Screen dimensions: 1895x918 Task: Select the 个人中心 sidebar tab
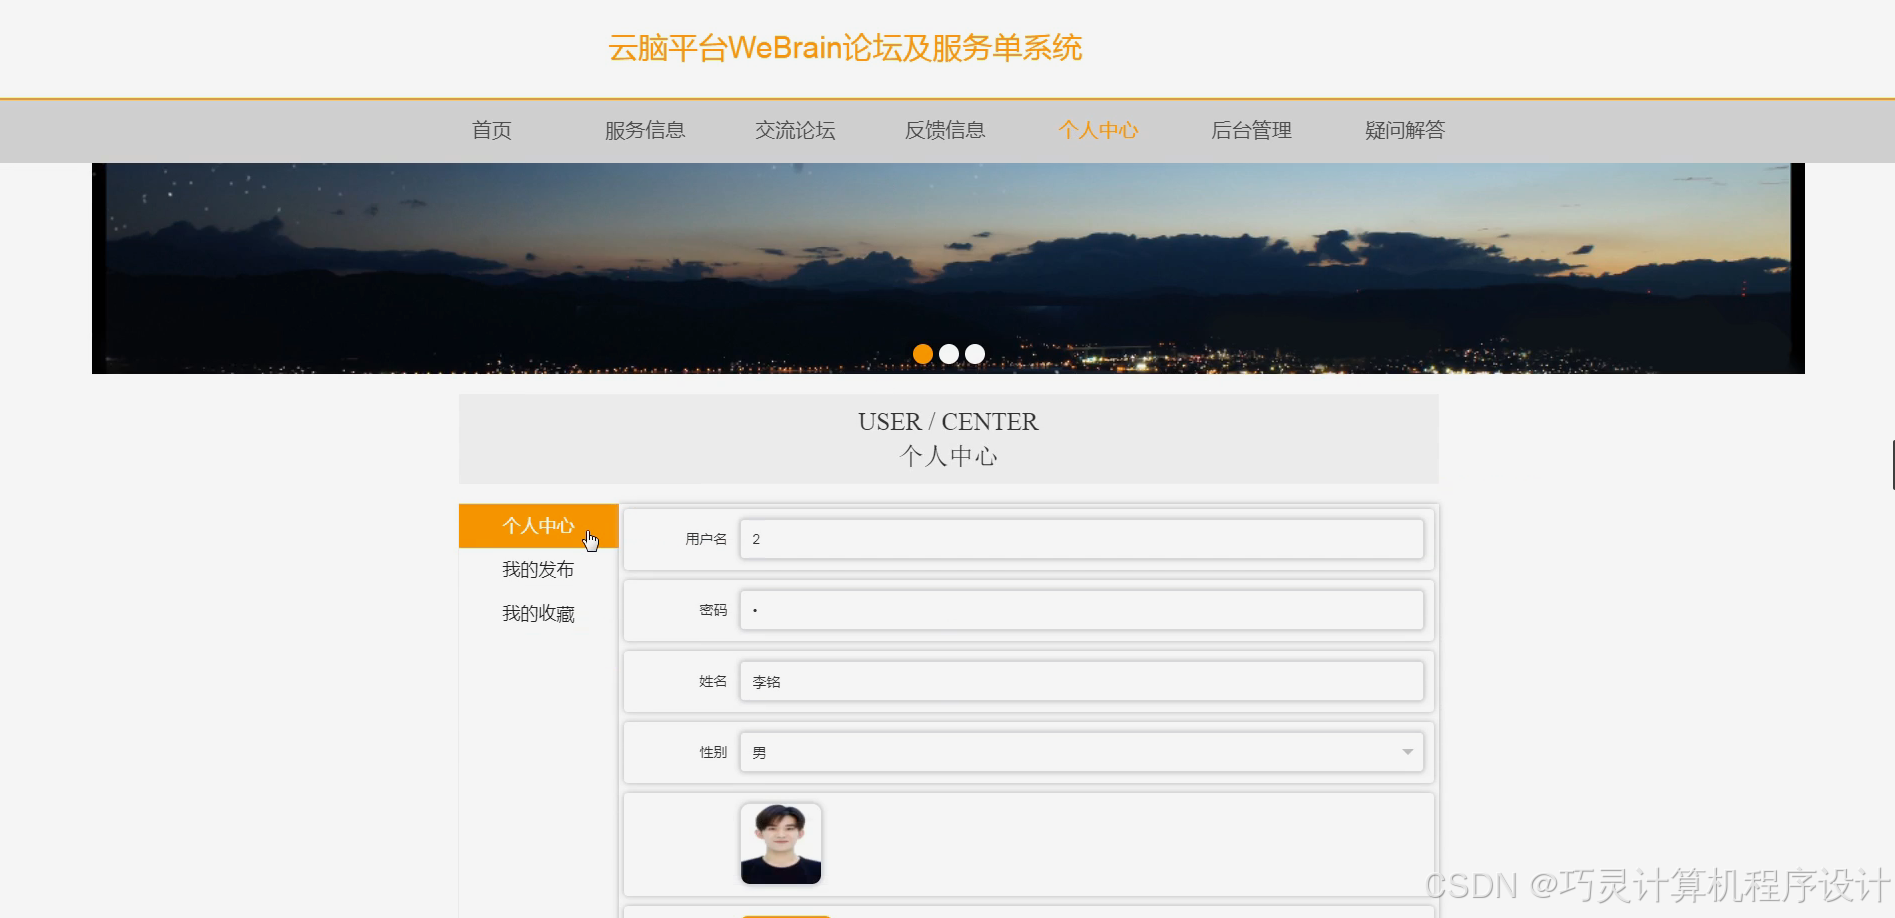click(x=537, y=525)
